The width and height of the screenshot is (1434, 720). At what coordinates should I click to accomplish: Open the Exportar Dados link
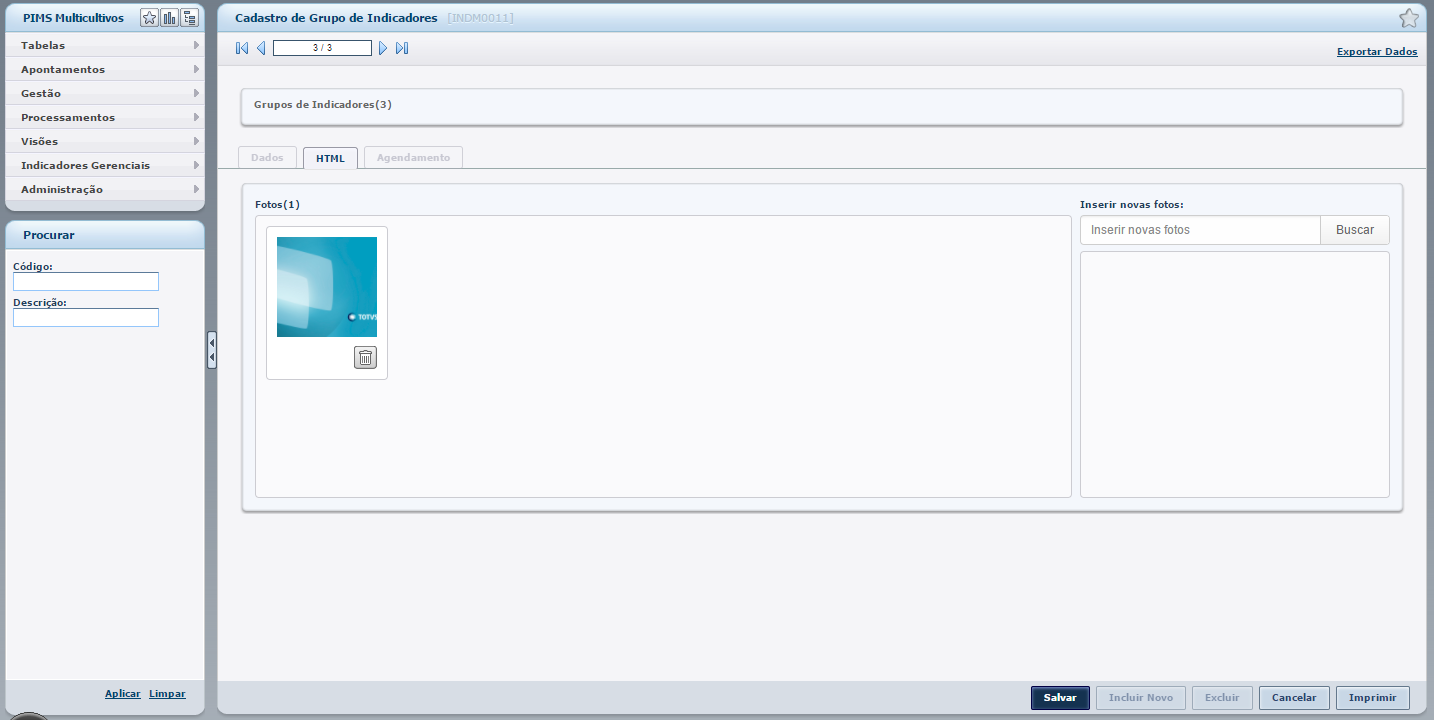(x=1377, y=52)
